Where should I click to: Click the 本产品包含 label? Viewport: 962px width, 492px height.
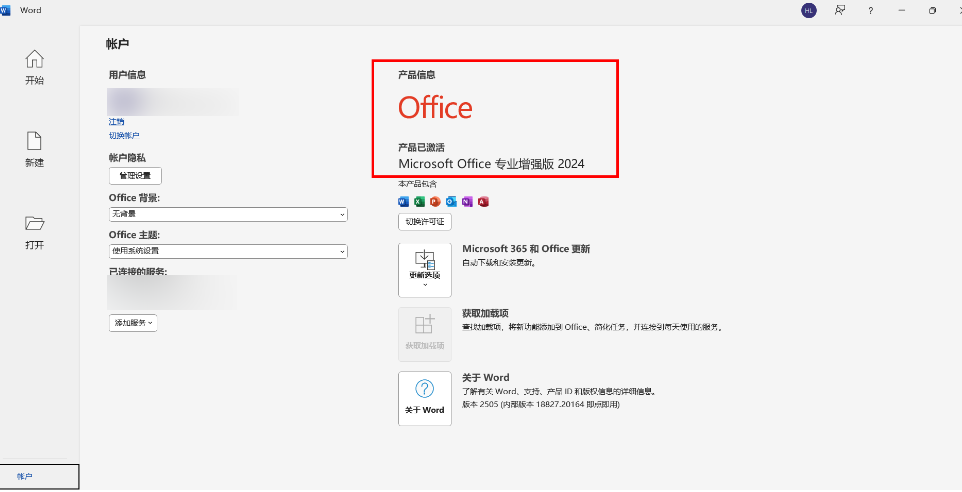coord(417,184)
